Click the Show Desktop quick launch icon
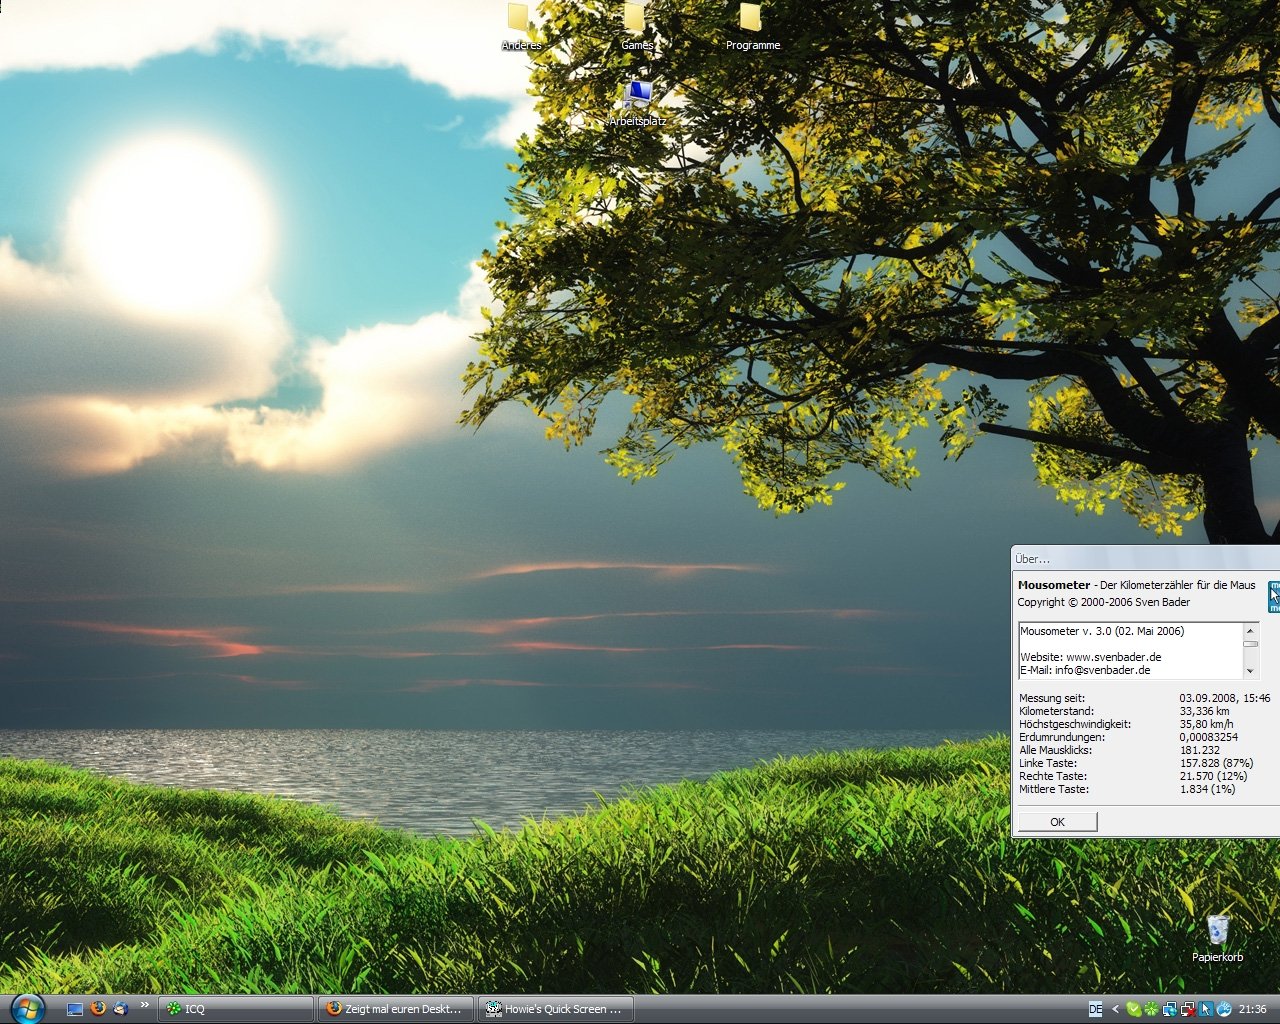 (x=75, y=1009)
